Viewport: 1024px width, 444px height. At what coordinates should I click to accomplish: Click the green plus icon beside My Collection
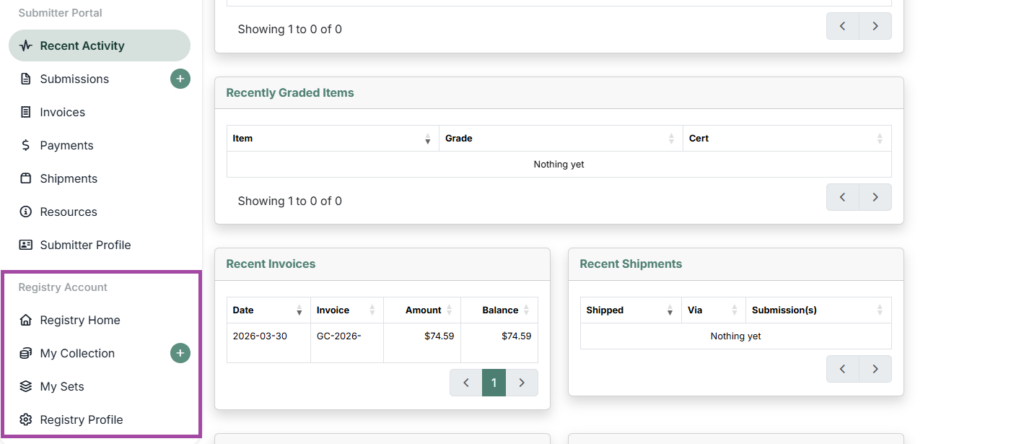pos(180,353)
